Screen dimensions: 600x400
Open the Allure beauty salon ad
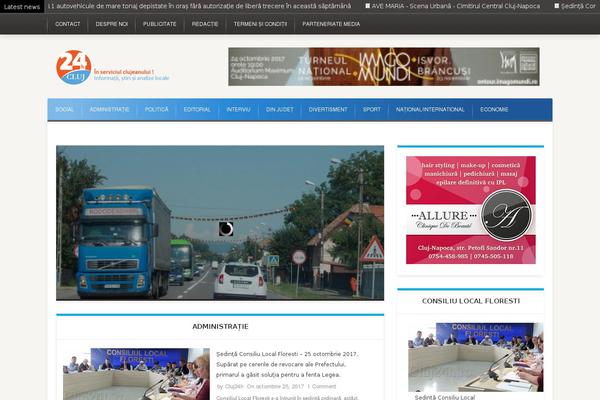click(471, 210)
